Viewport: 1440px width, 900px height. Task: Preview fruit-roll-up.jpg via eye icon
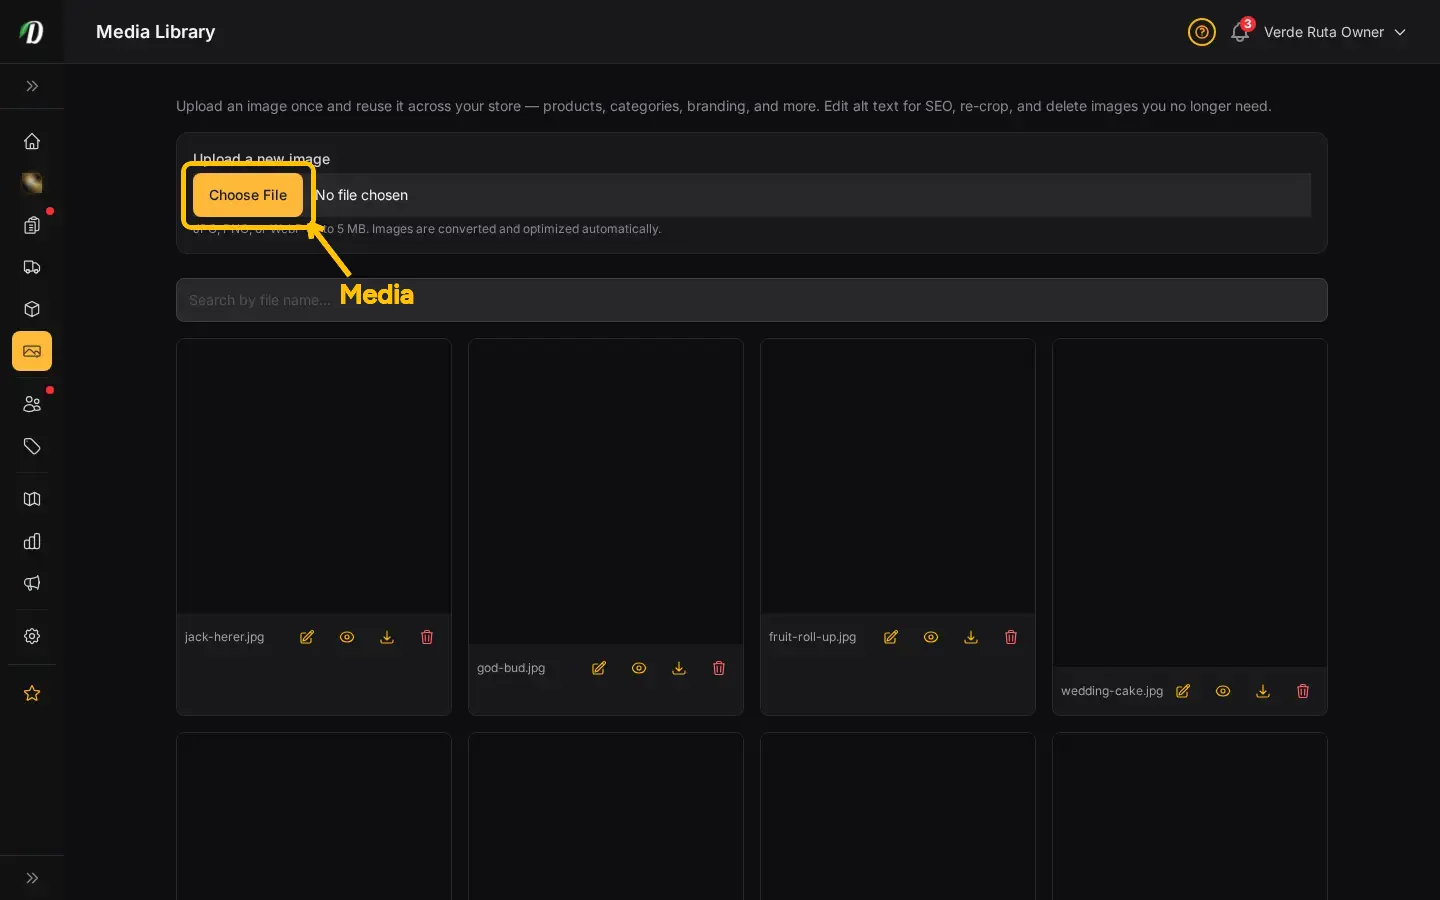931,637
